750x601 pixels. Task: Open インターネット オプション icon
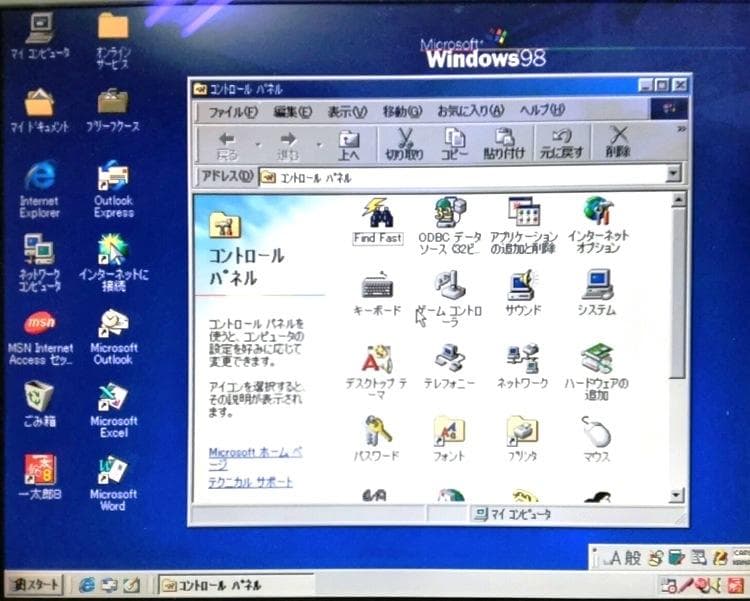pos(598,225)
